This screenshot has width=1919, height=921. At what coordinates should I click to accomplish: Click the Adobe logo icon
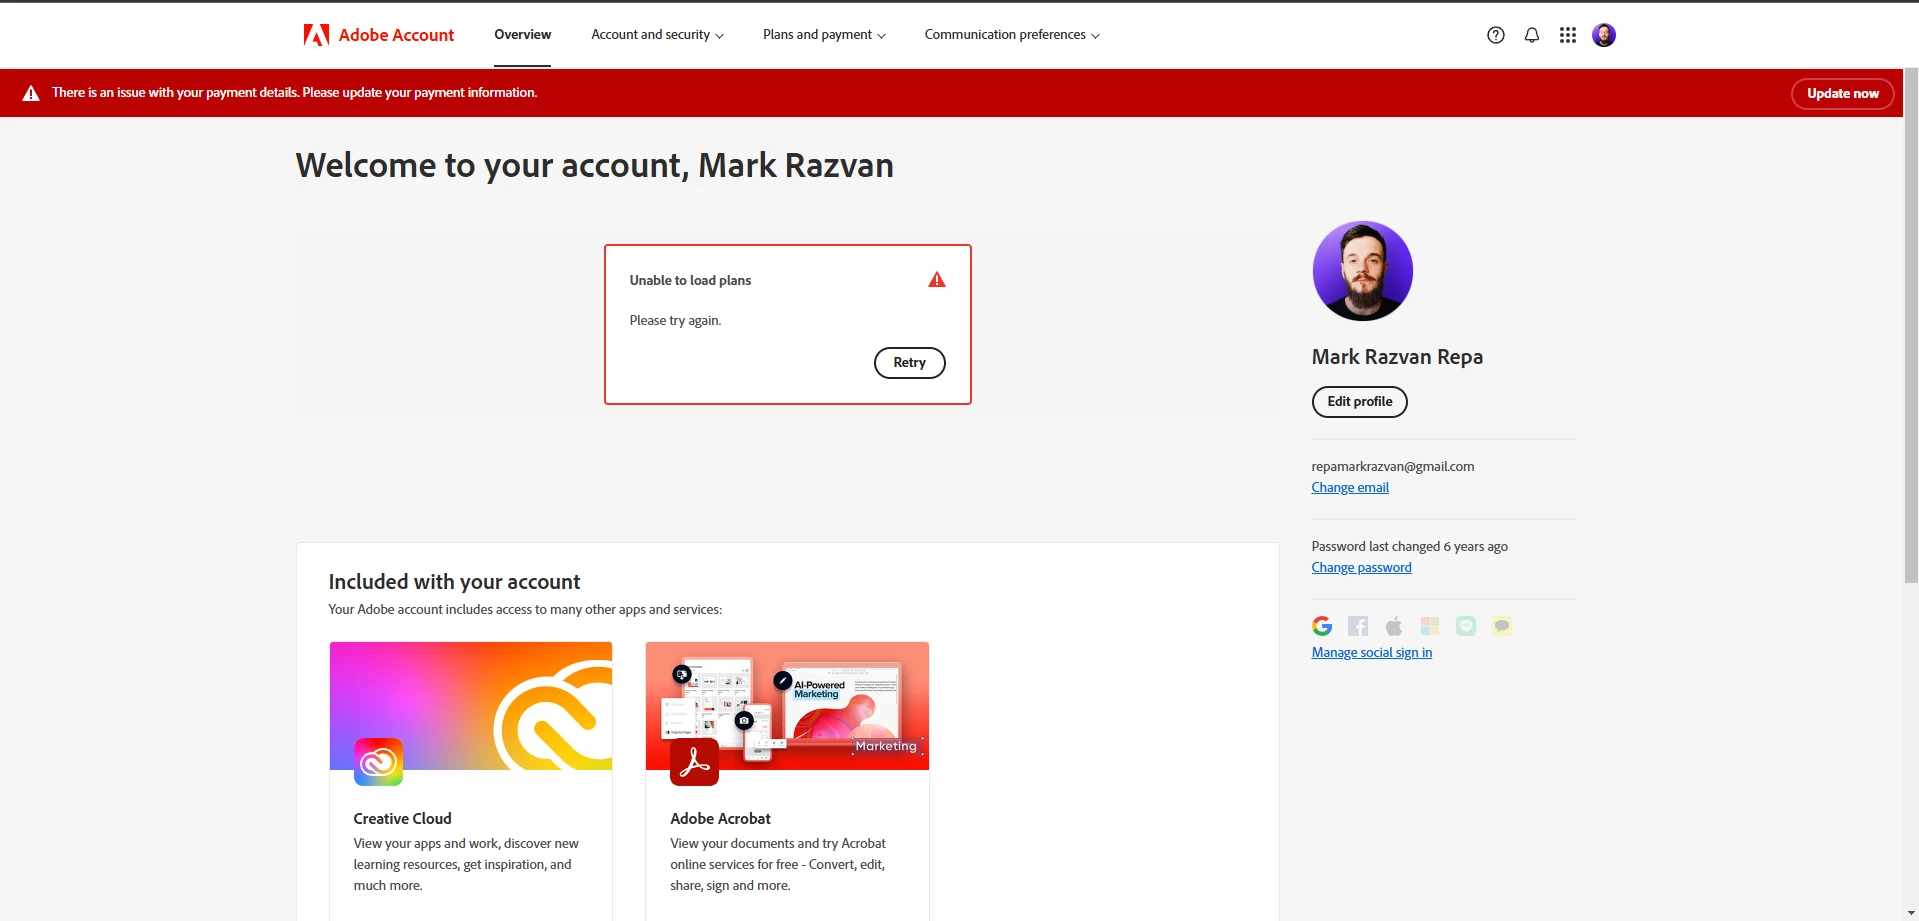pos(316,35)
